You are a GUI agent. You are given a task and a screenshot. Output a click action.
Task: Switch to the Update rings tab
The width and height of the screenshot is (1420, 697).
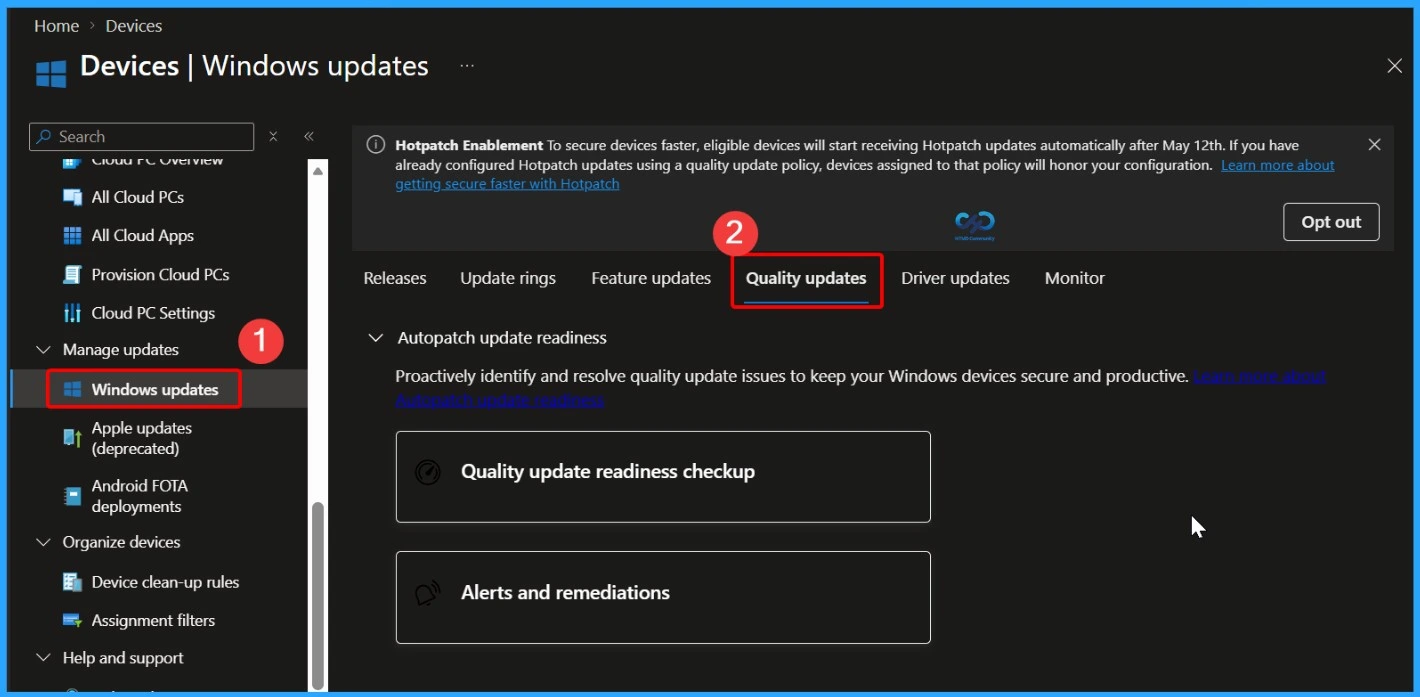tap(508, 278)
